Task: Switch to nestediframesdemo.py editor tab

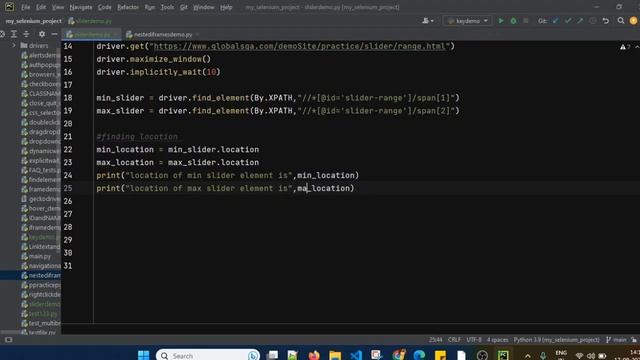Action: 163,34
